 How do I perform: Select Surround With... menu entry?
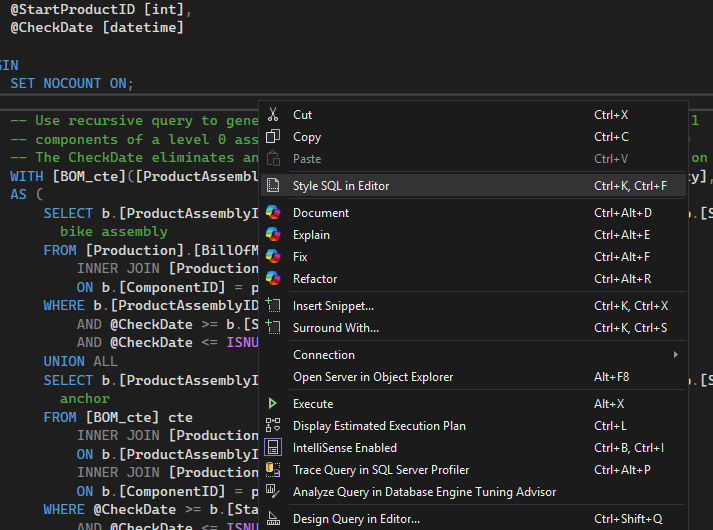point(335,328)
